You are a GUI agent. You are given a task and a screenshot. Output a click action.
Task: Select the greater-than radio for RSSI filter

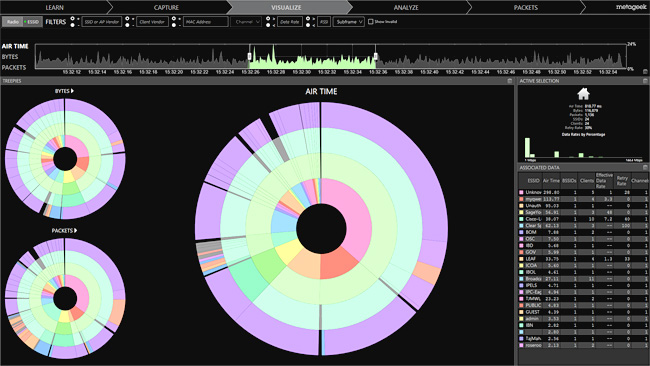pyautogui.click(x=308, y=19)
